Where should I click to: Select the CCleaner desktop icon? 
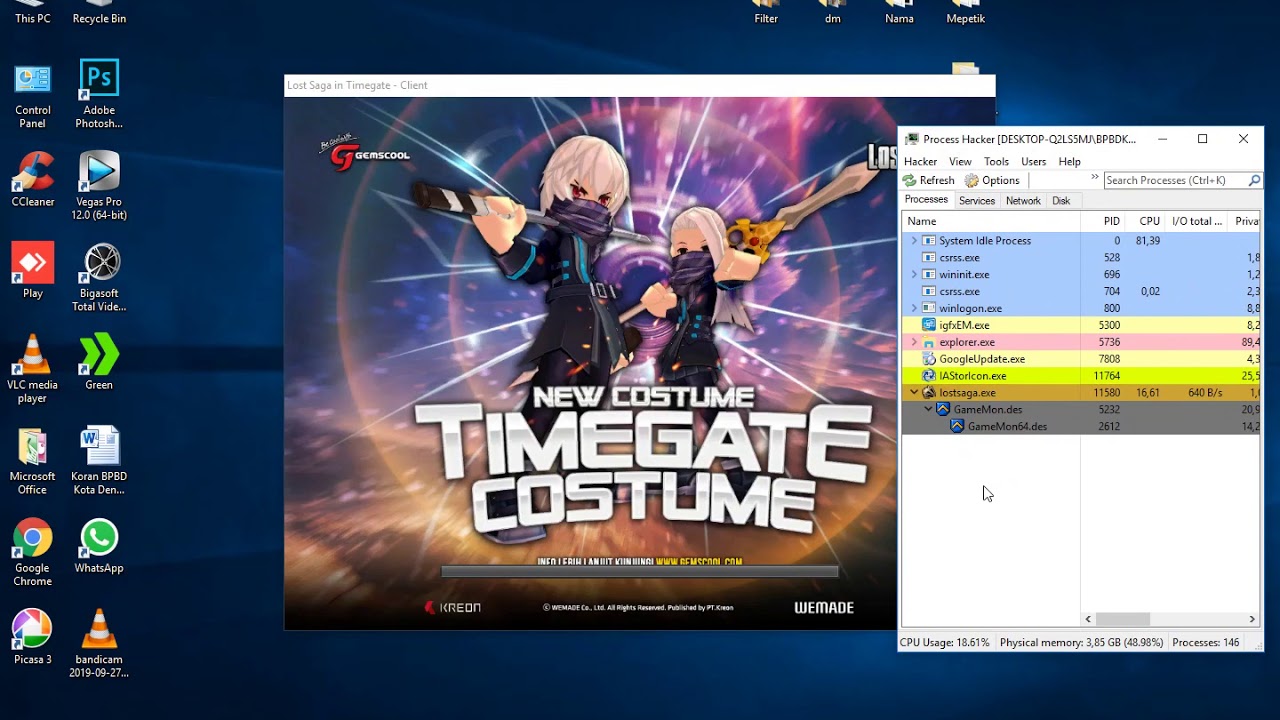(32, 180)
